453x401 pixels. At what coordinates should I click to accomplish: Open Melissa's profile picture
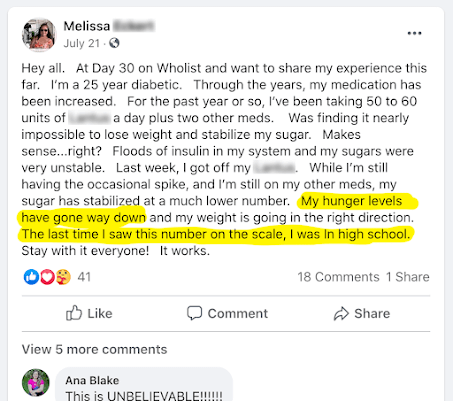[39, 35]
